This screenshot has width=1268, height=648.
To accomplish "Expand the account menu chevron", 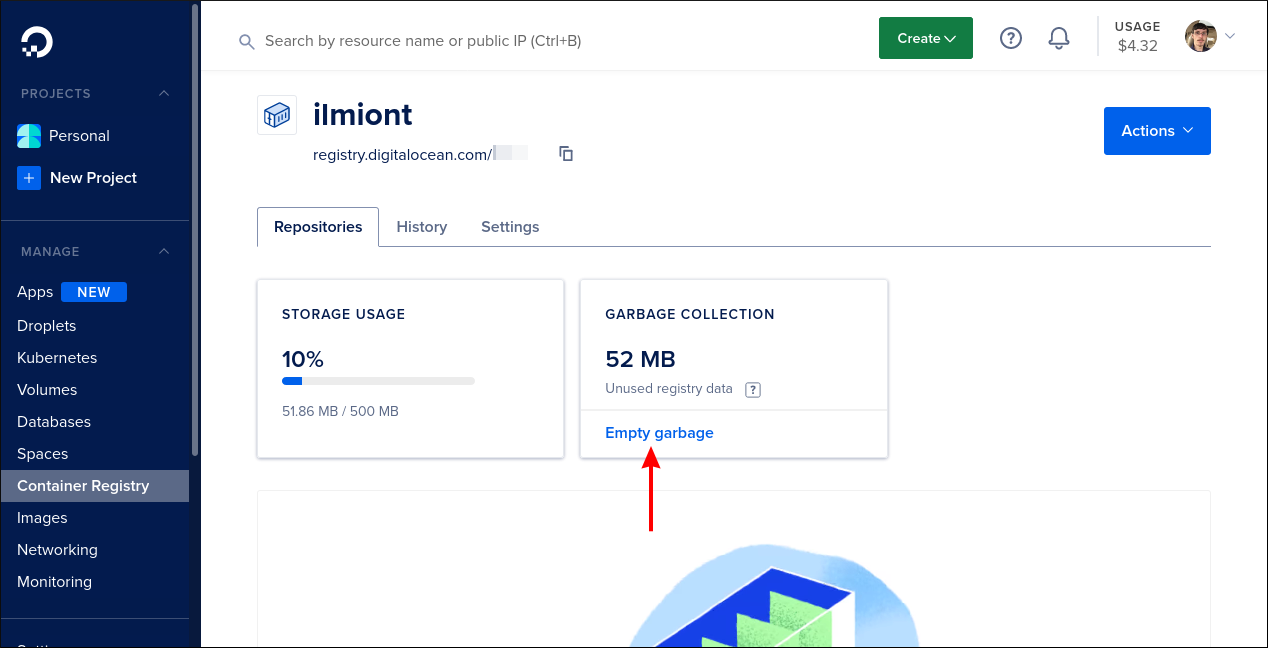I will 1230,37.
